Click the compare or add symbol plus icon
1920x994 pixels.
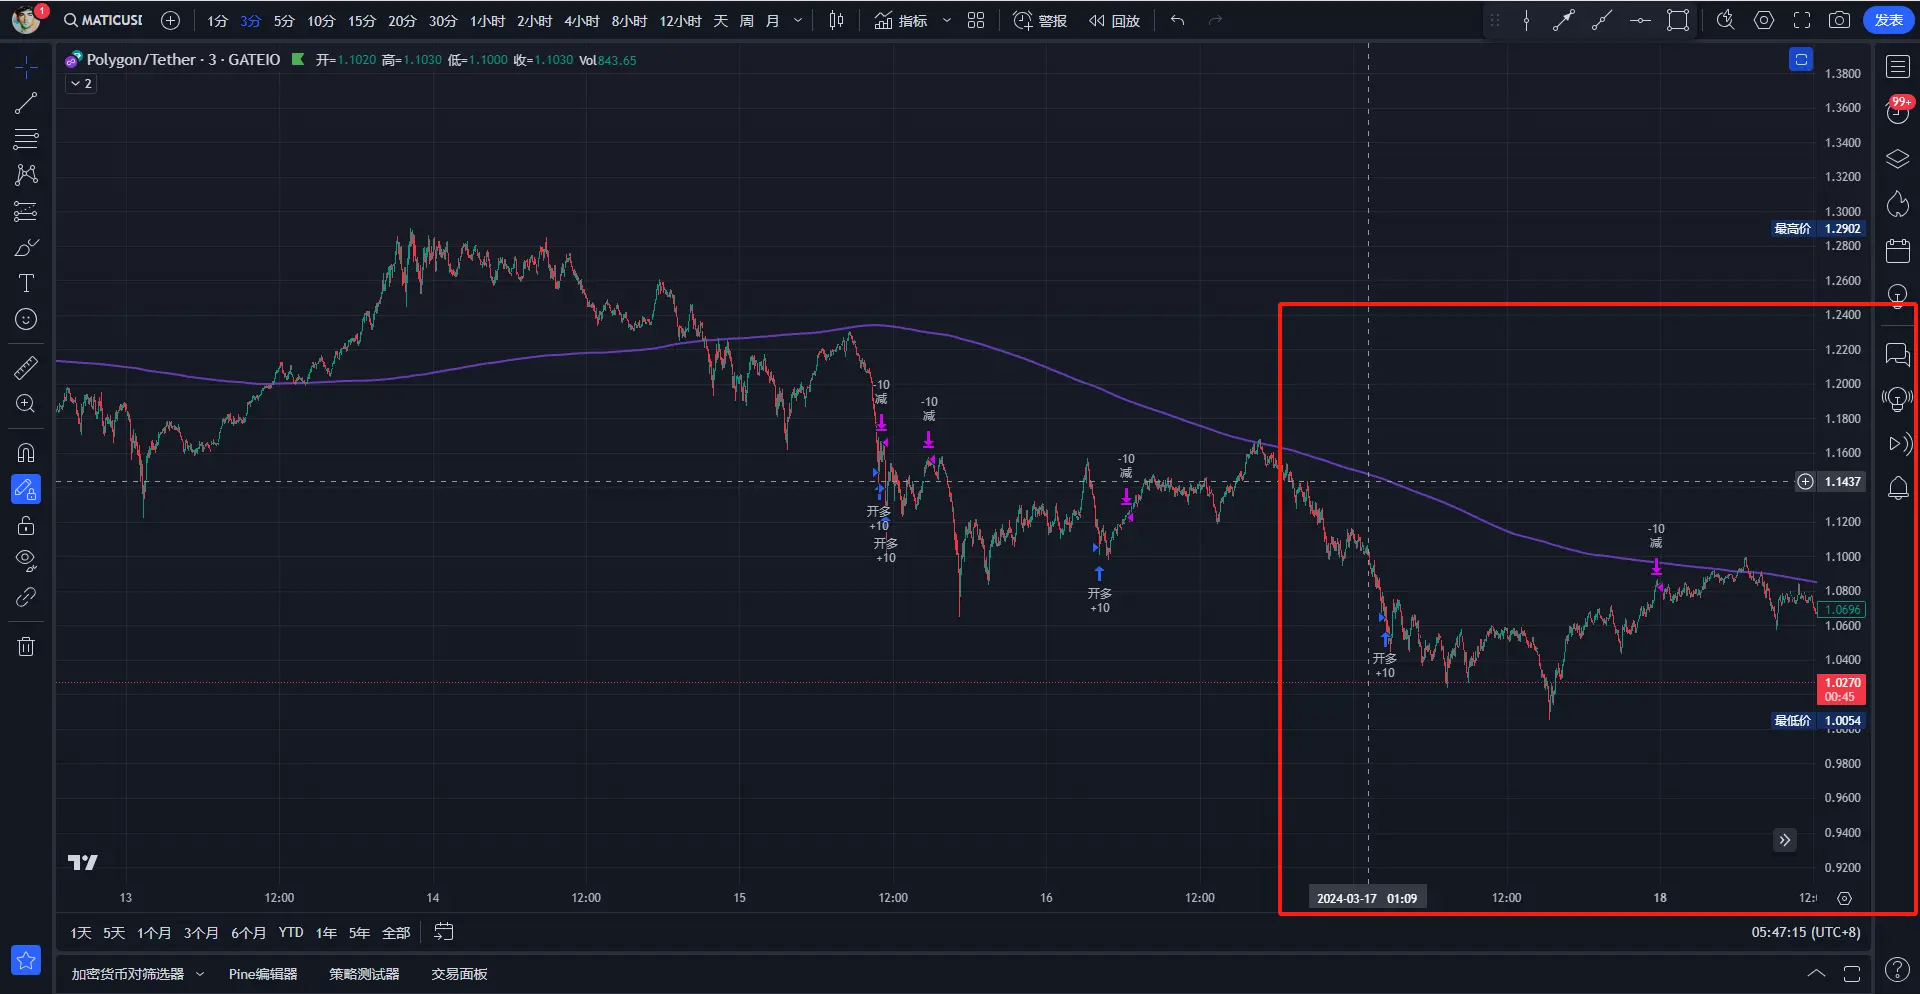[x=171, y=20]
